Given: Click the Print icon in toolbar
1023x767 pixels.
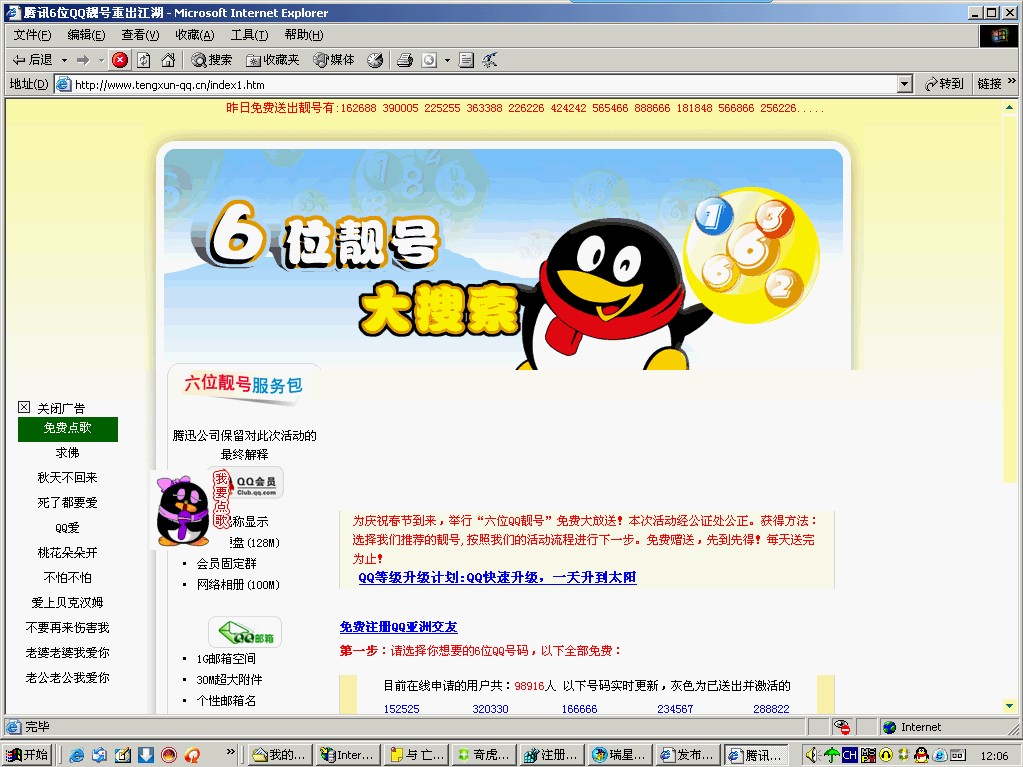Looking at the screenshot, I should coord(405,60).
